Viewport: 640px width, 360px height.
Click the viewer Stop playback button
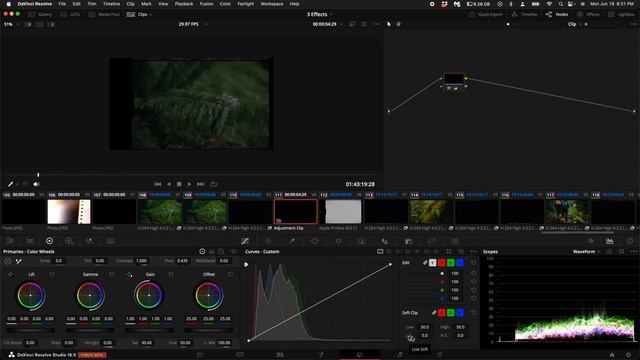click(179, 184)
